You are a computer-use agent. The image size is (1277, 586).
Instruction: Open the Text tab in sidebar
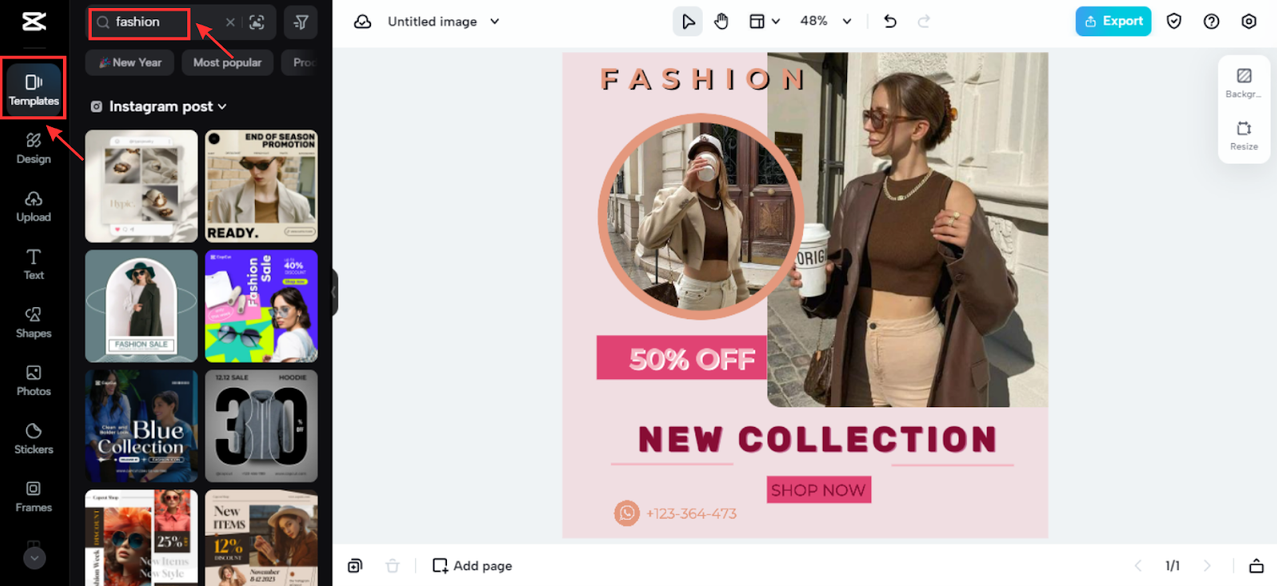[34, 264]
